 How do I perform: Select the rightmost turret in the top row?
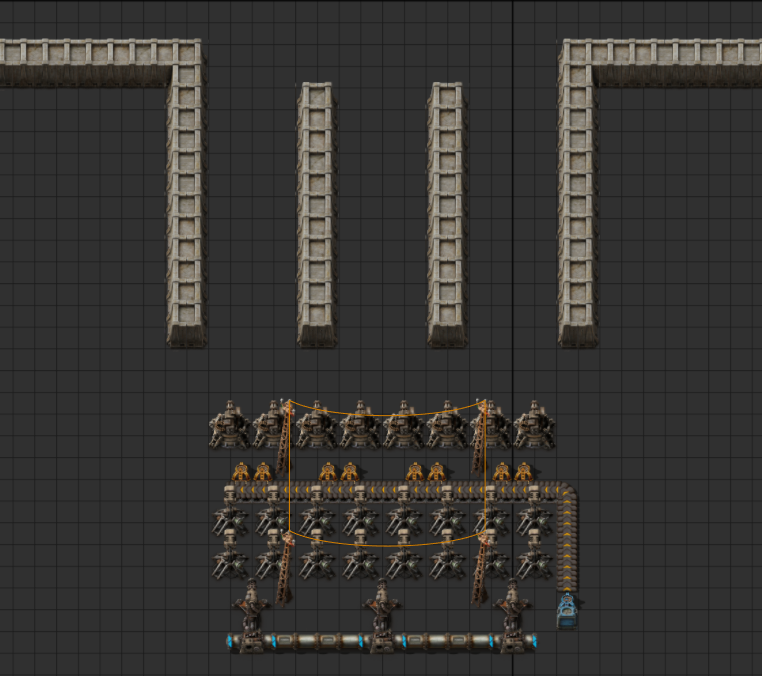pyautogui.click(x=534, y=424)
